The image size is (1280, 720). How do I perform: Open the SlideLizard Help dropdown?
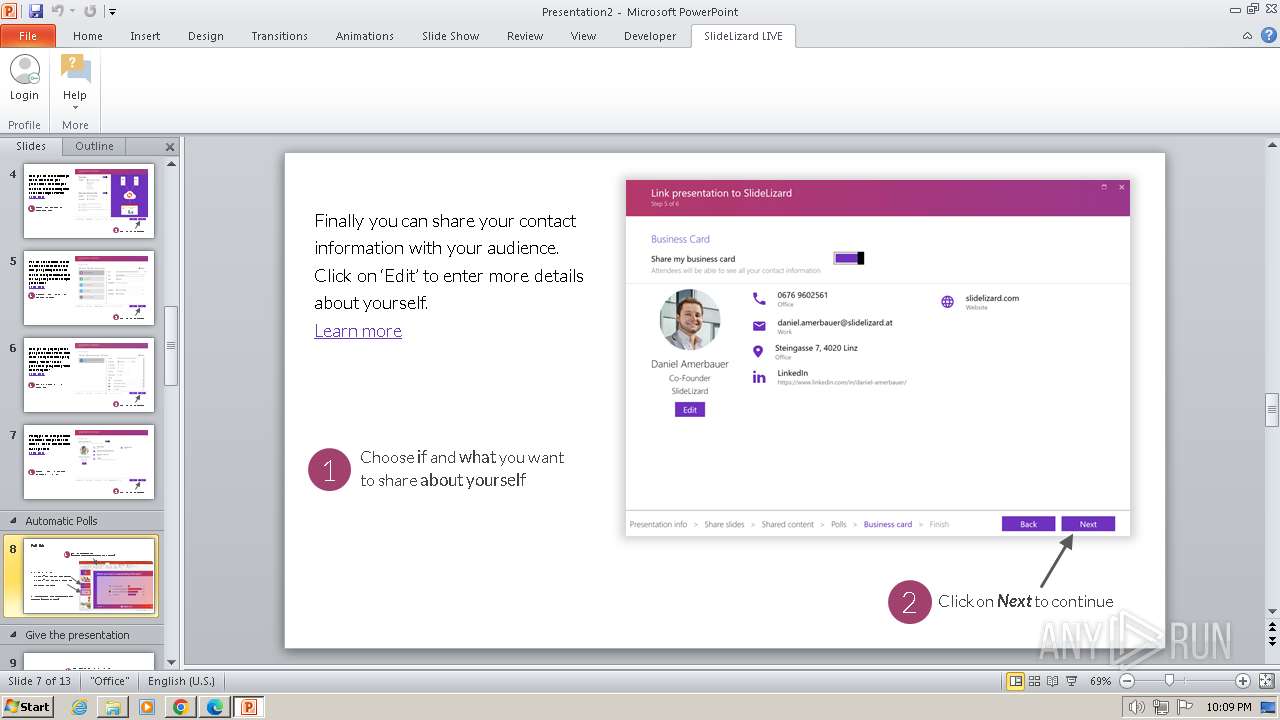click(x=75, y=83)
